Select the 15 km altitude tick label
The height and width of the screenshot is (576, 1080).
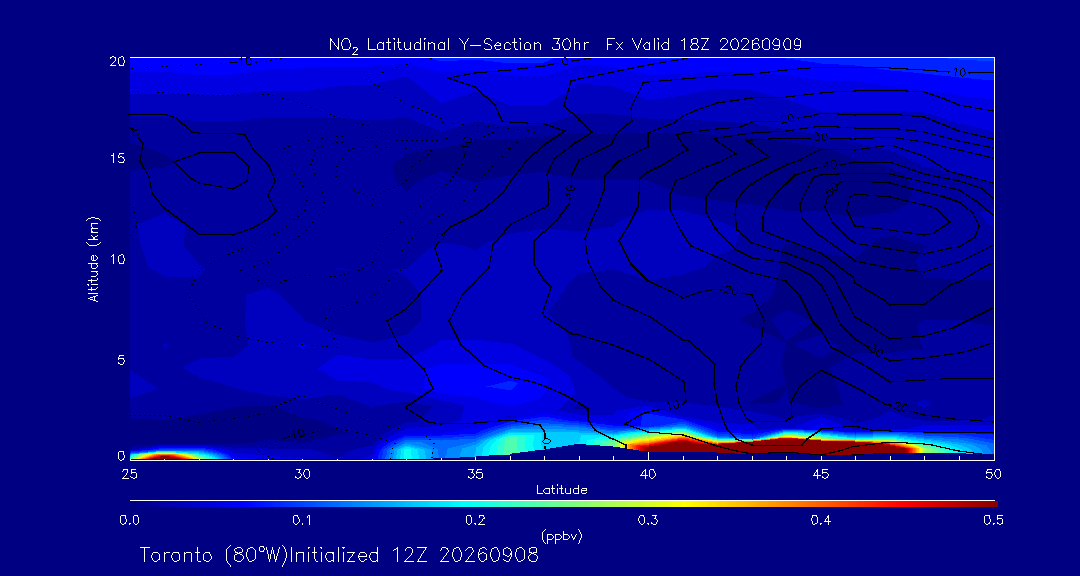[116, 158]
